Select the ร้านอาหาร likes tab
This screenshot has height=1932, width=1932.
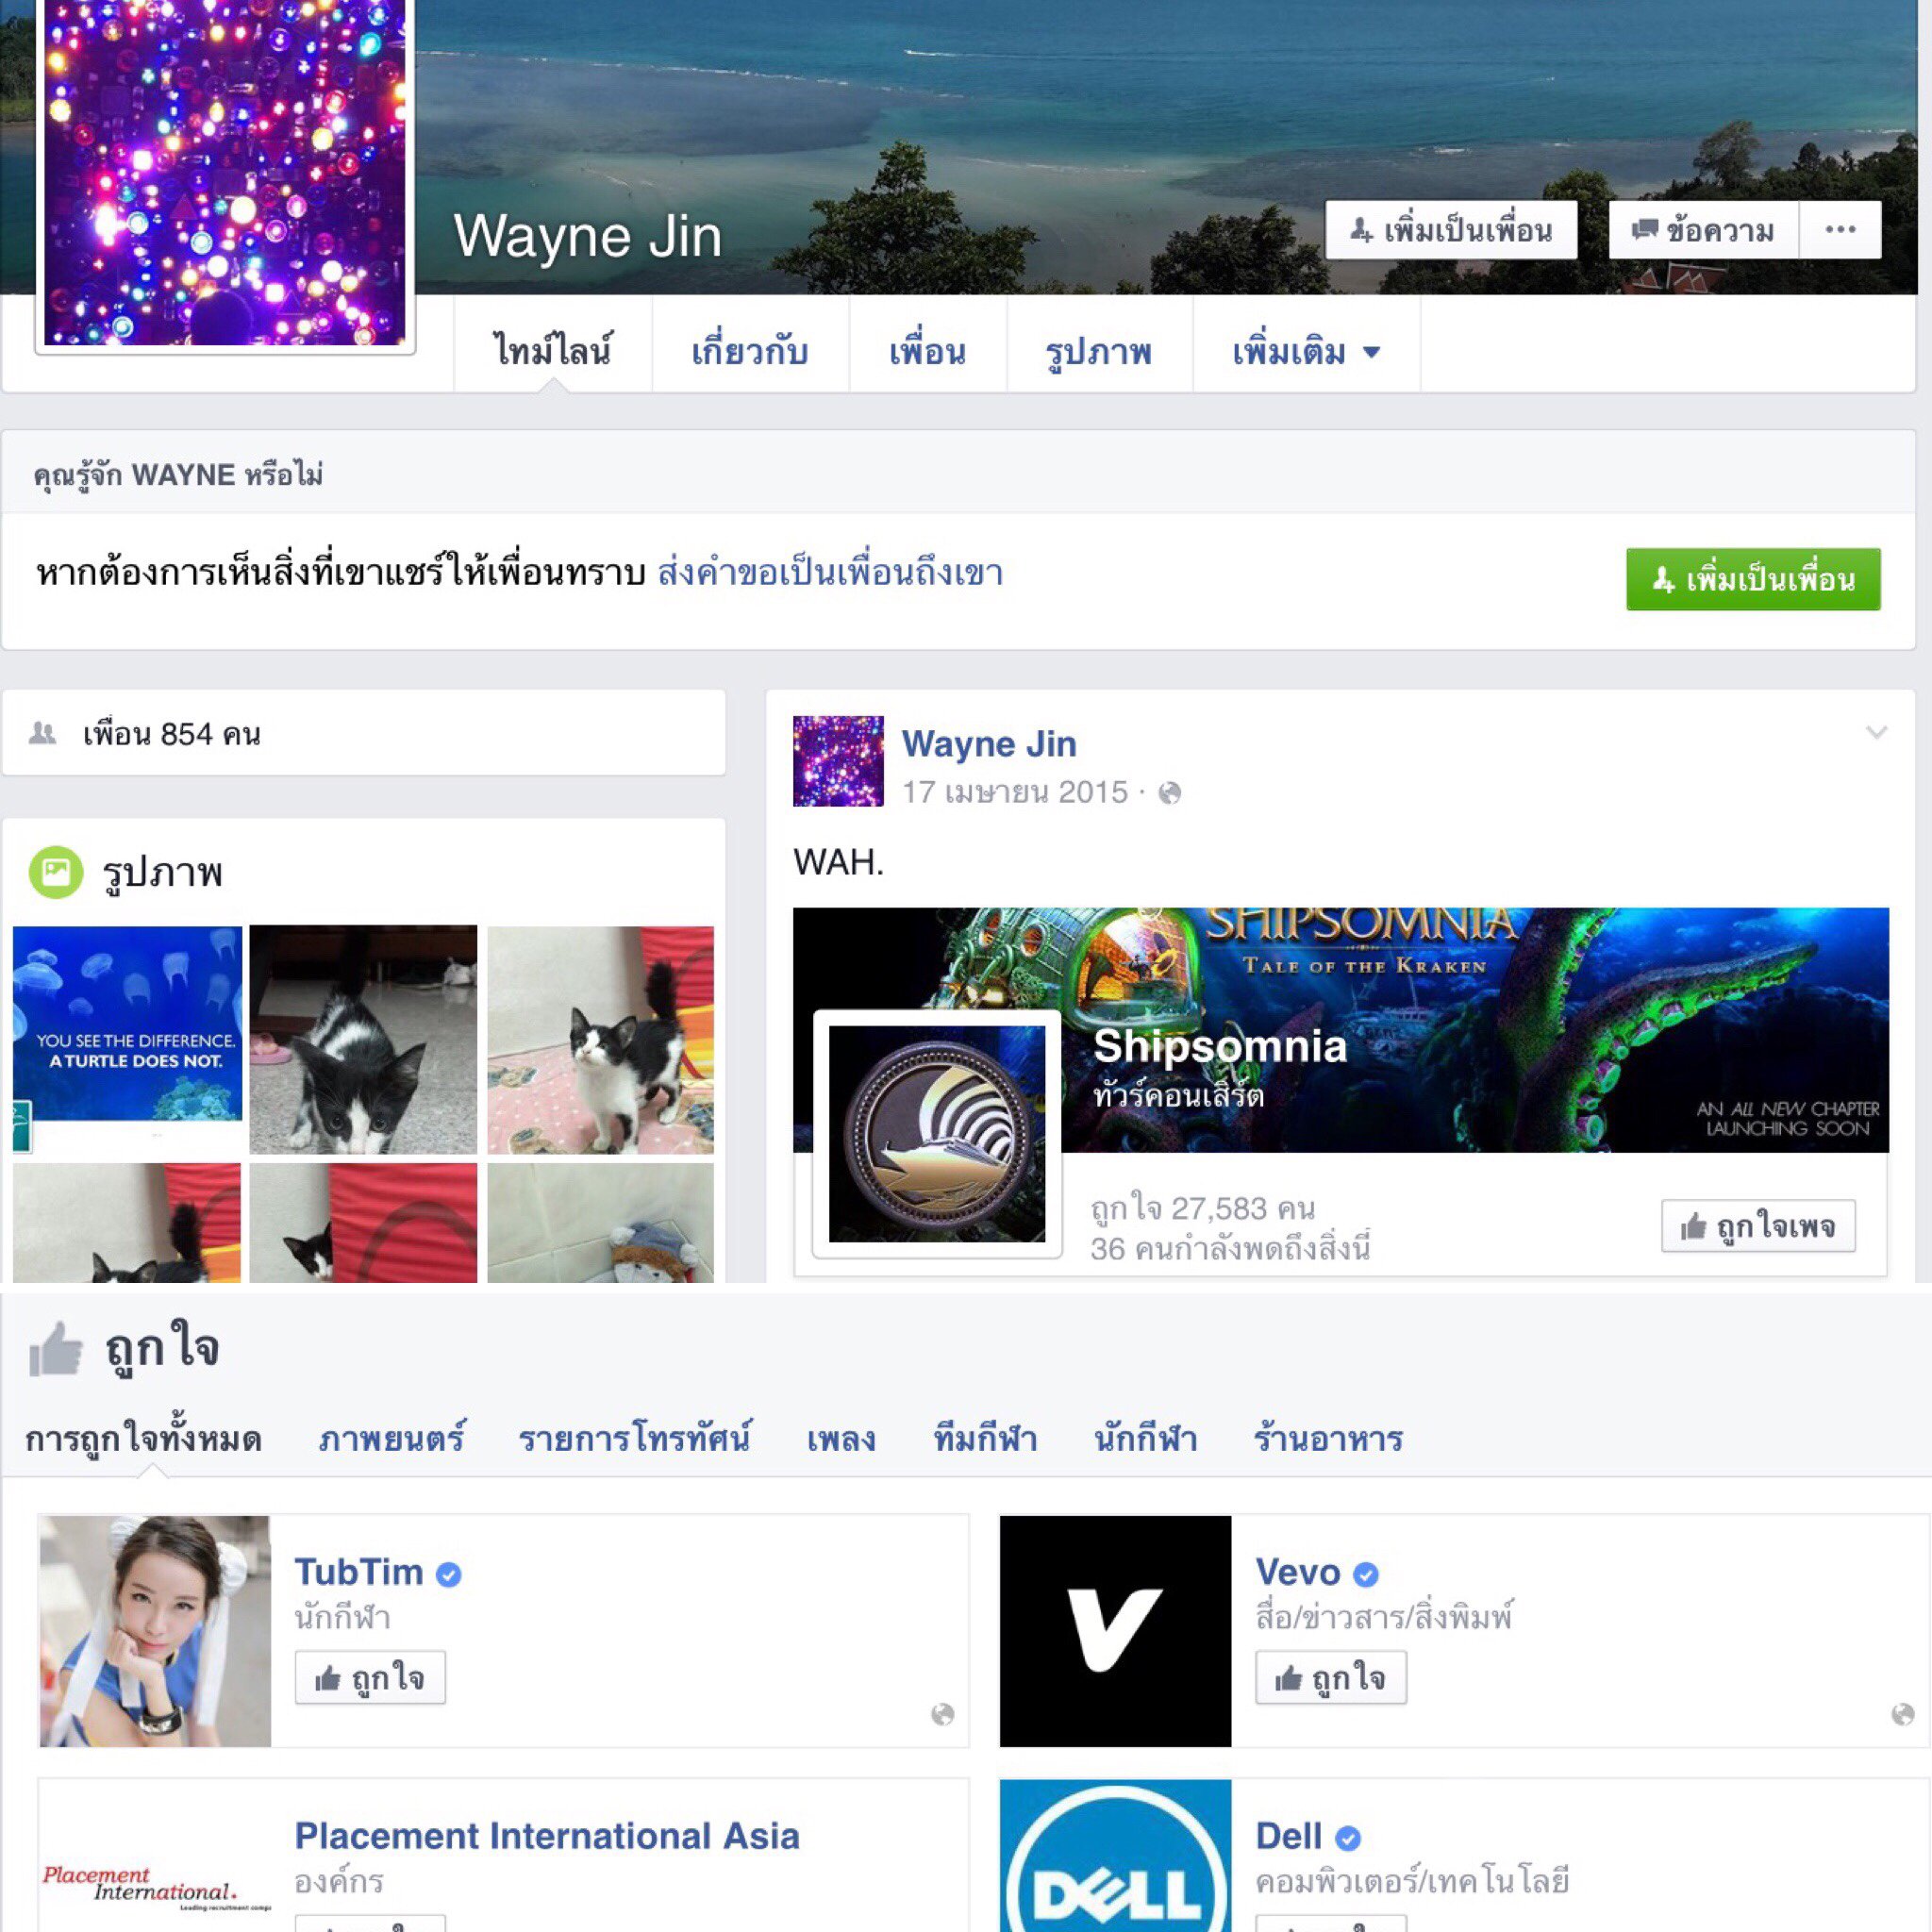1329,1440
